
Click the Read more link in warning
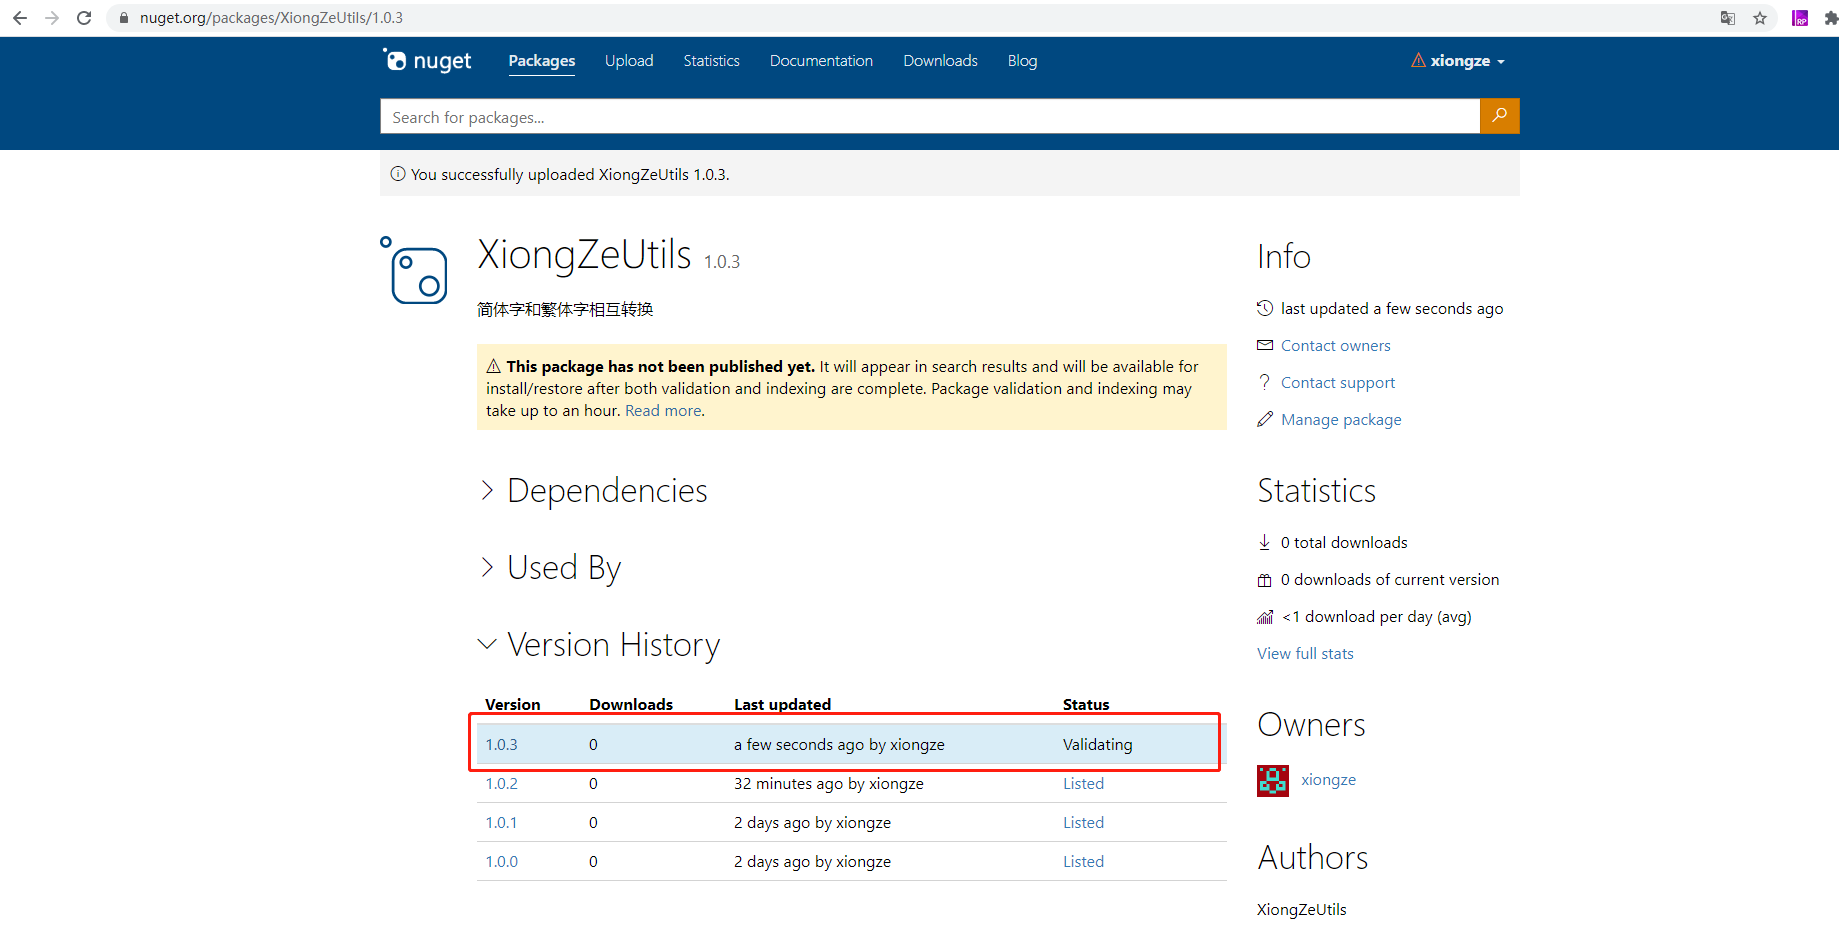click(663, 410)
